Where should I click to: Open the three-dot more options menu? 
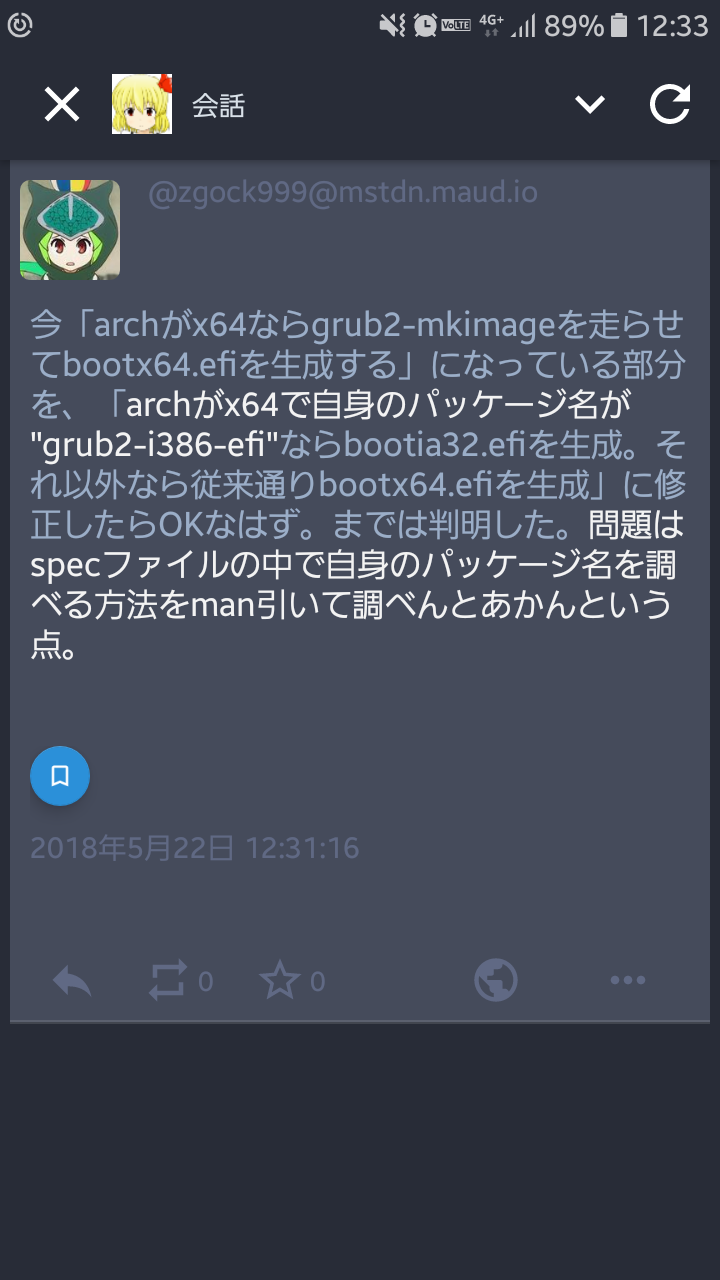(x=628, y=980)
